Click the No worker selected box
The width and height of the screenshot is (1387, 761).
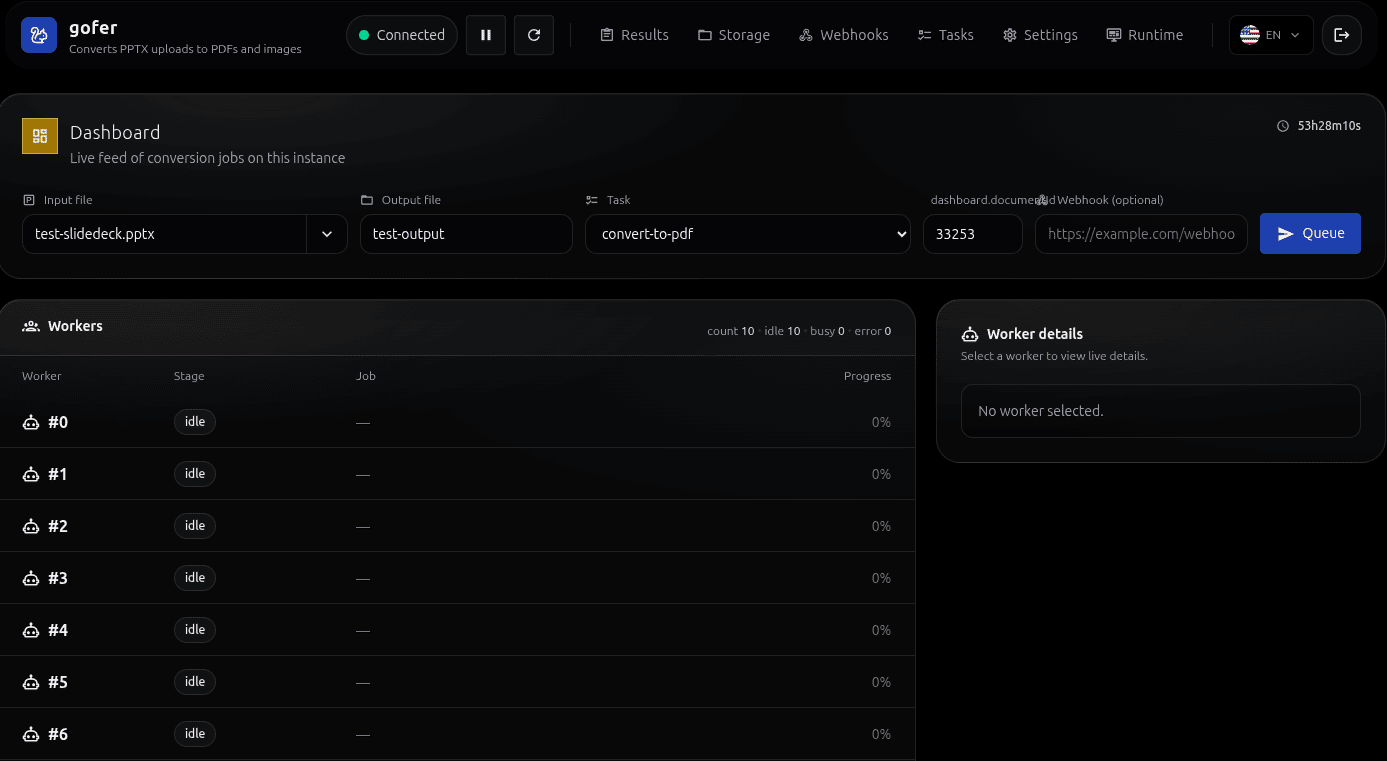point(1161,411)
